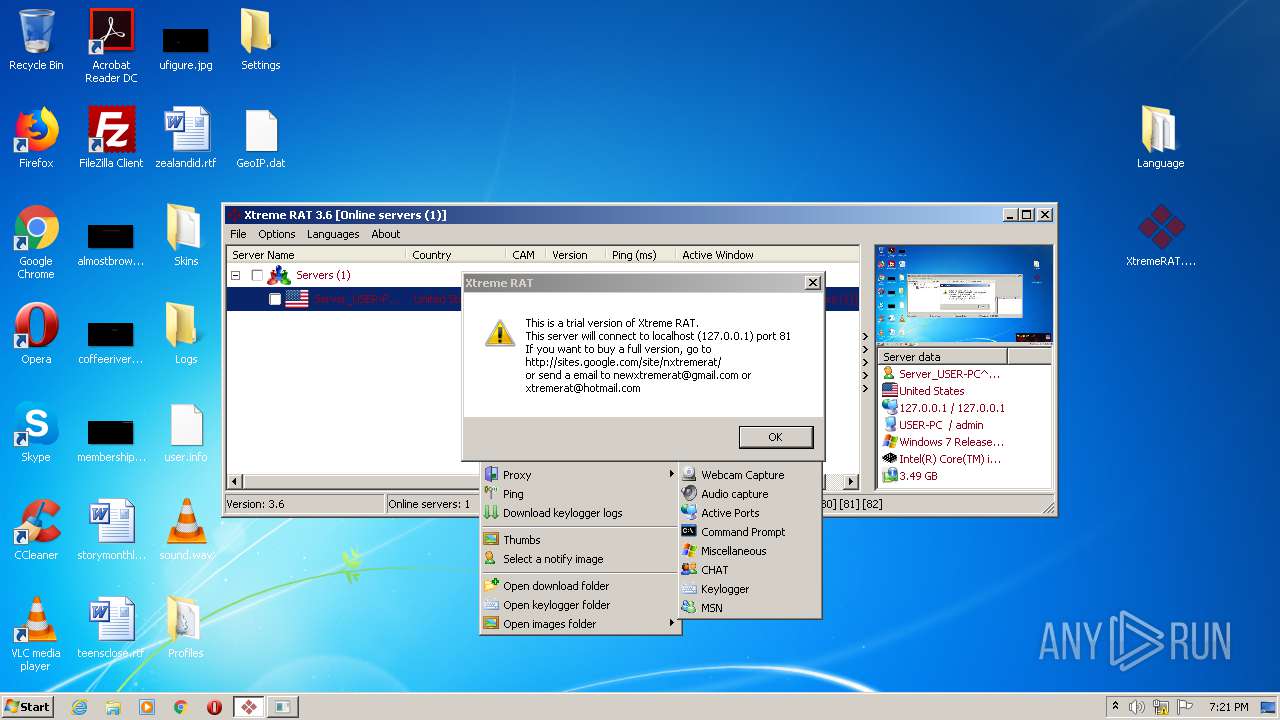
Task: Launch Internet Explorer from the taskbar
Action: tap(79, 707)
